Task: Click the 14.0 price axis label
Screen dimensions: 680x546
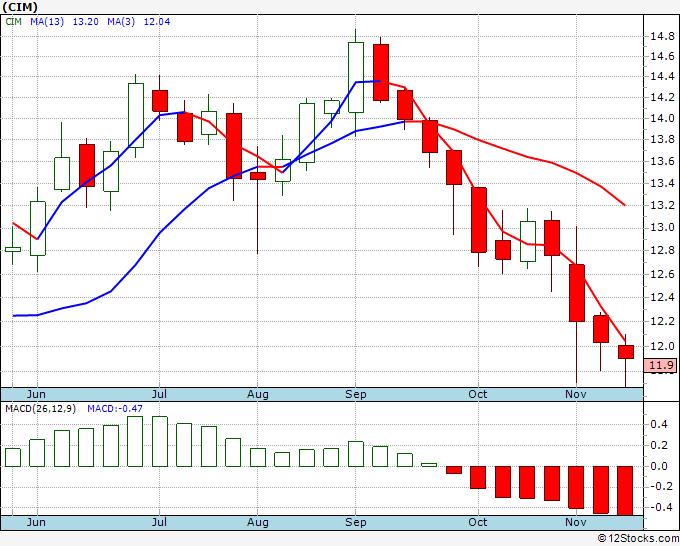Action: [x=662, y=118]
